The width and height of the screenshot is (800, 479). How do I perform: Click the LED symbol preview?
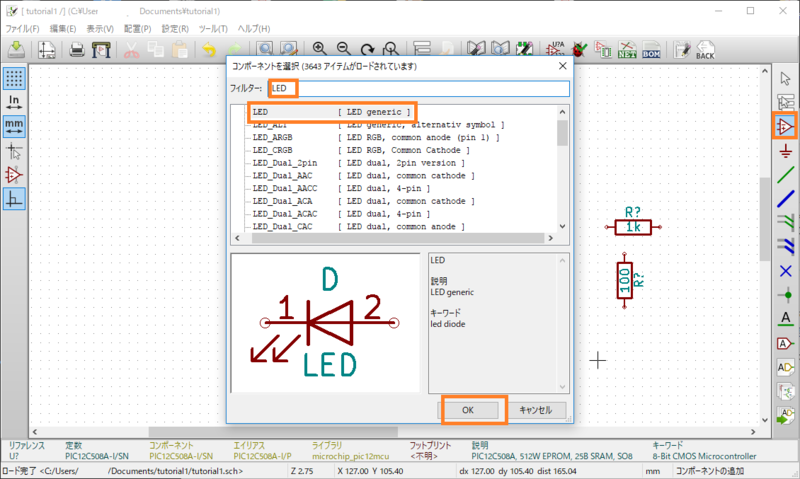pos(326,323)
